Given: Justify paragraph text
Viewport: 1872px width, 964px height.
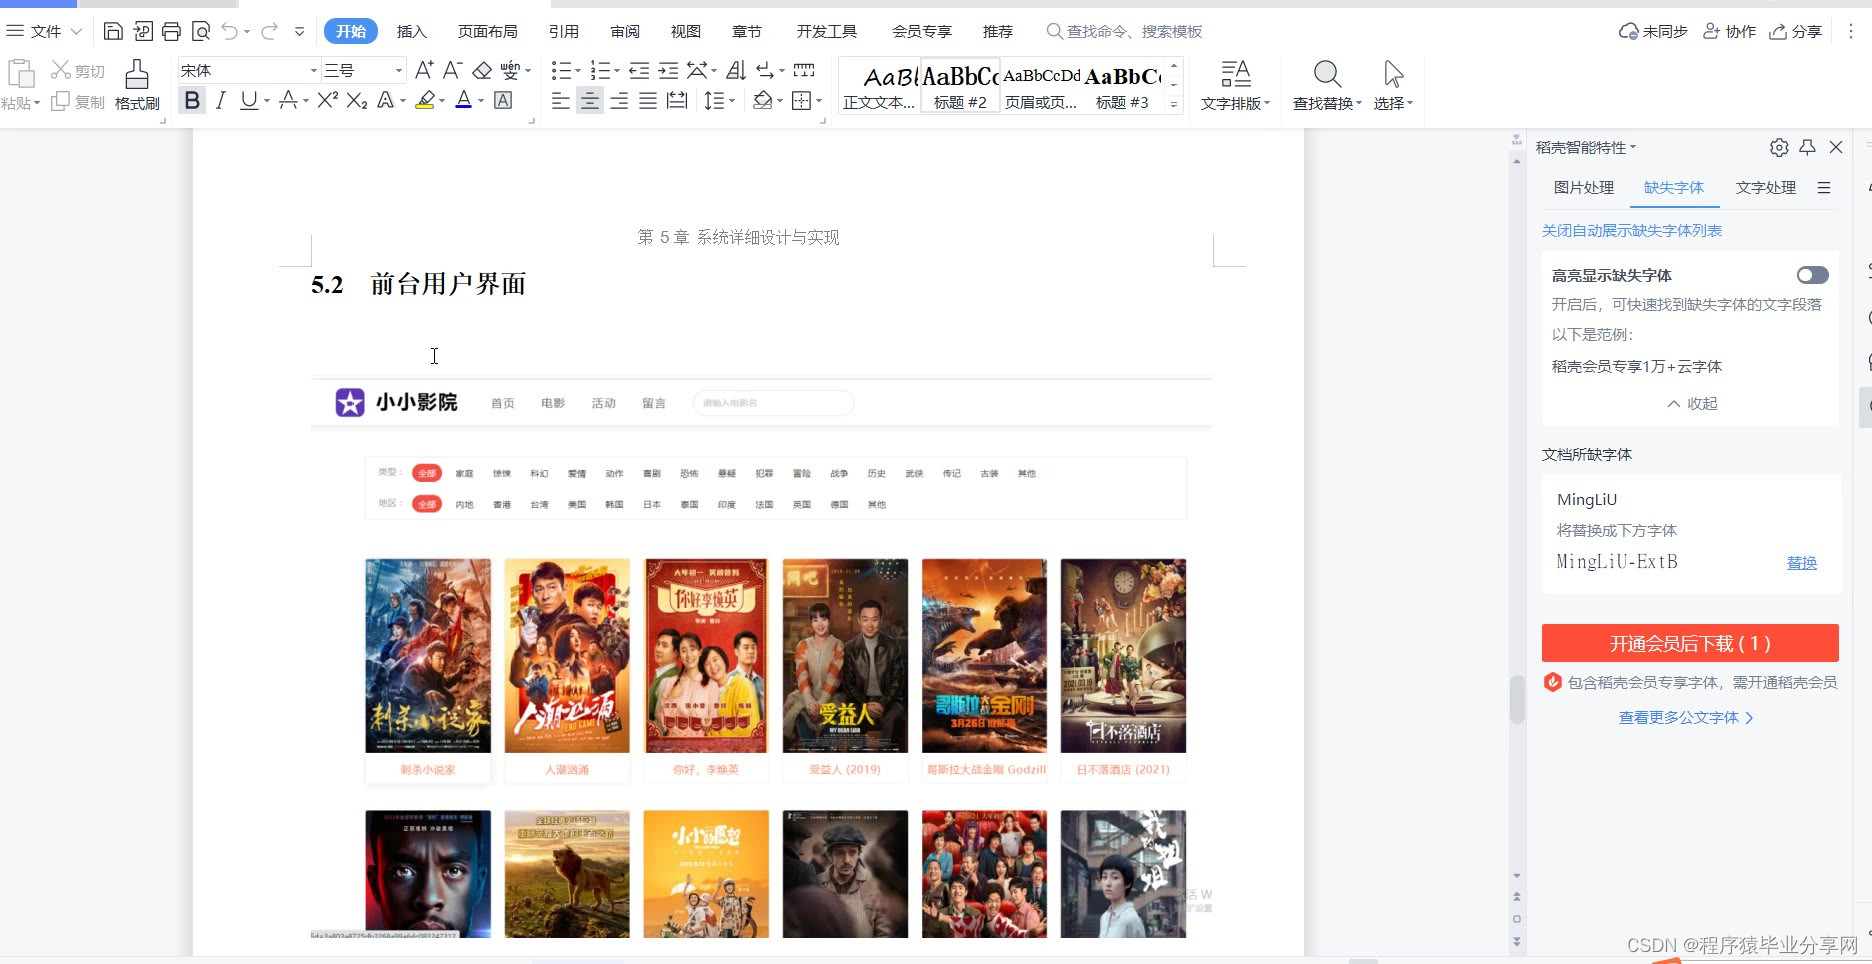Looking at the screenshot, I should tap(648, 100).
